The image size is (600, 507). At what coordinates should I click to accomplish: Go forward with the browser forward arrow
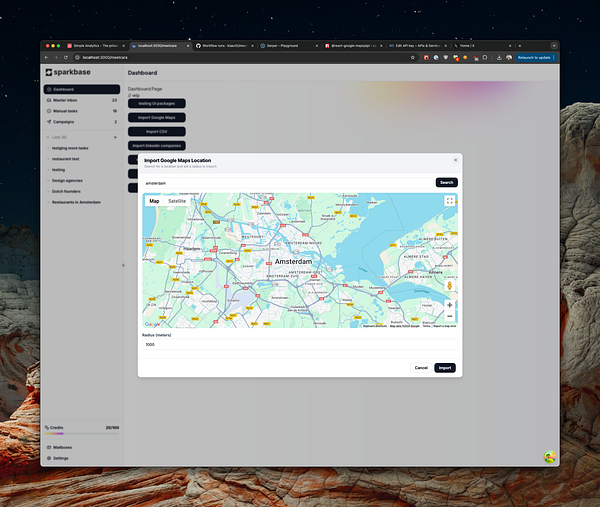click(x=56, y=57)
